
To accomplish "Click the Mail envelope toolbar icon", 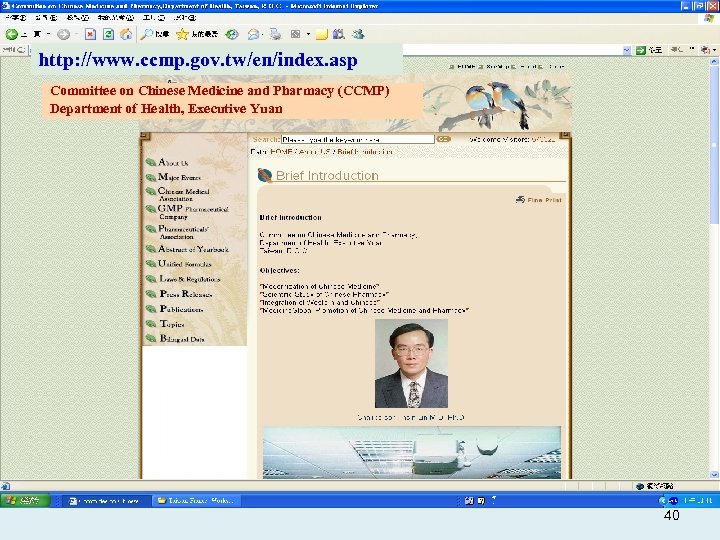I will pos(253,34).
